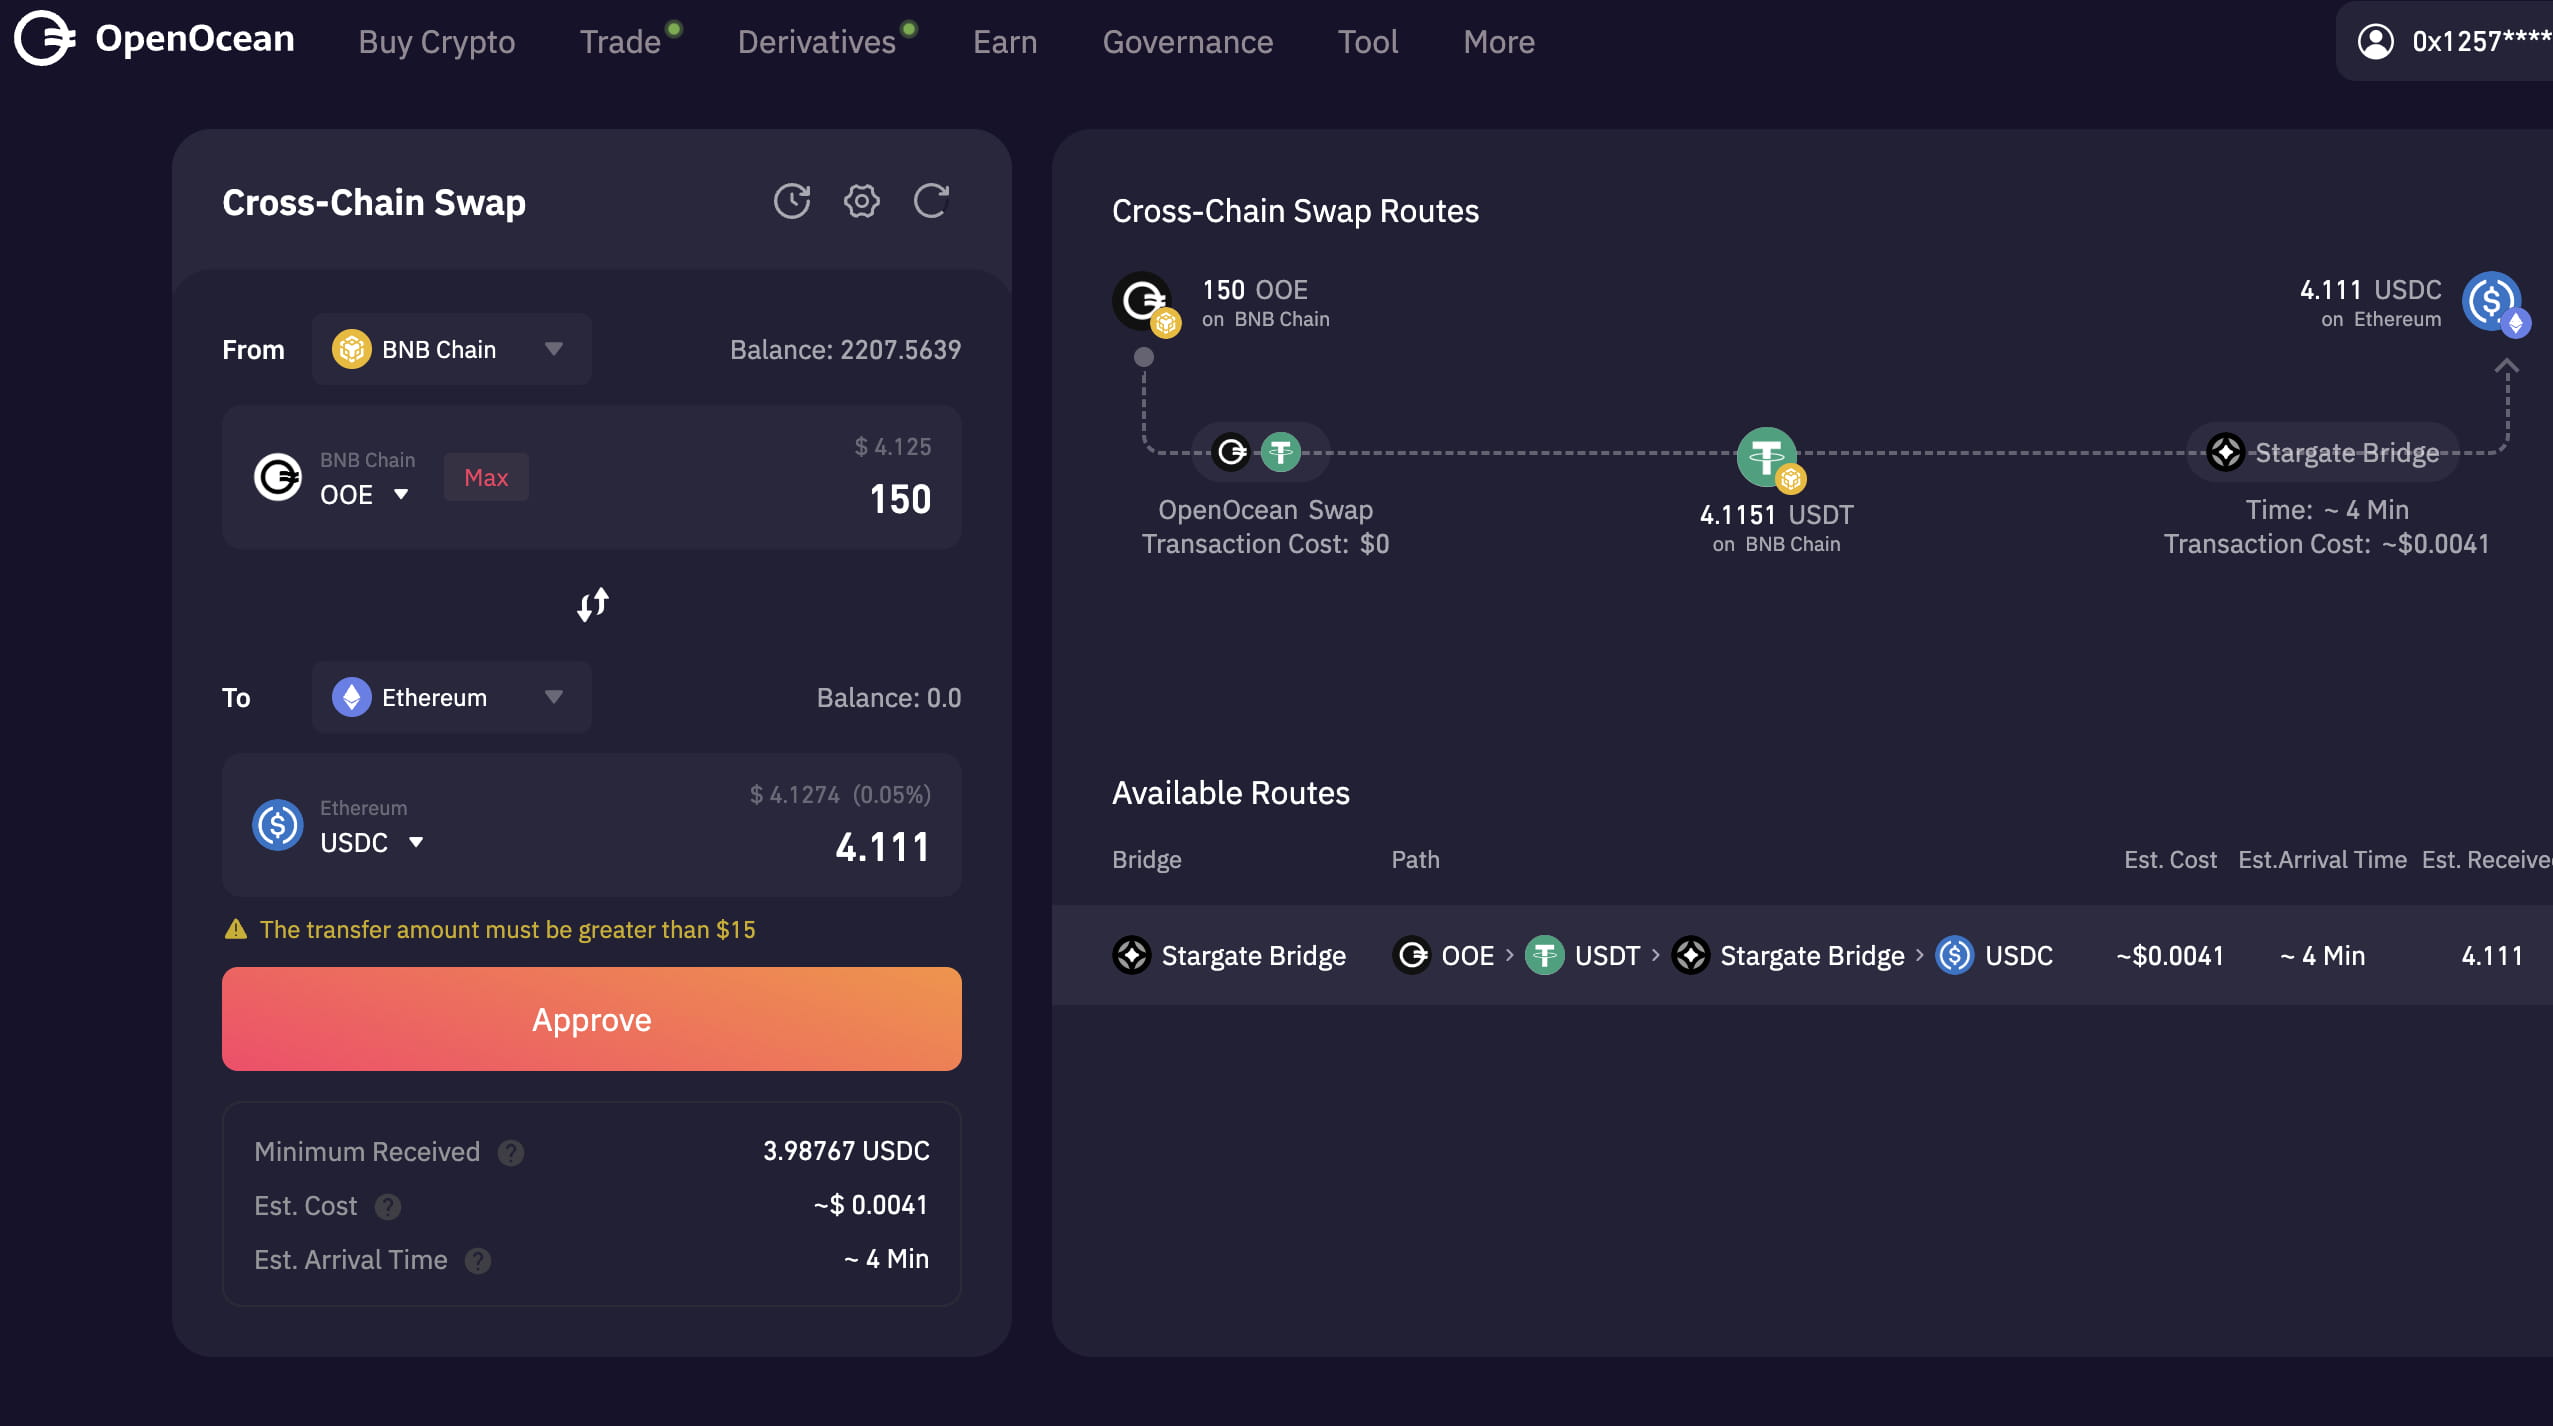Swap the From and To direction arrows
This screenshot has width=2553, height=1426.
click(x=592, y=604)
